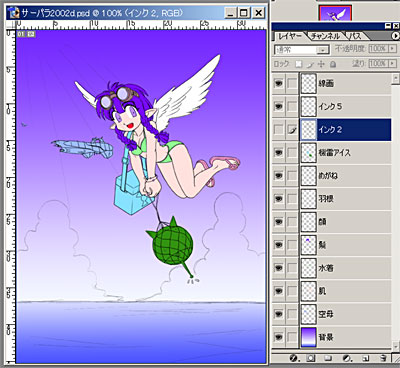Add a layer mask

click(x=311, y=358)
